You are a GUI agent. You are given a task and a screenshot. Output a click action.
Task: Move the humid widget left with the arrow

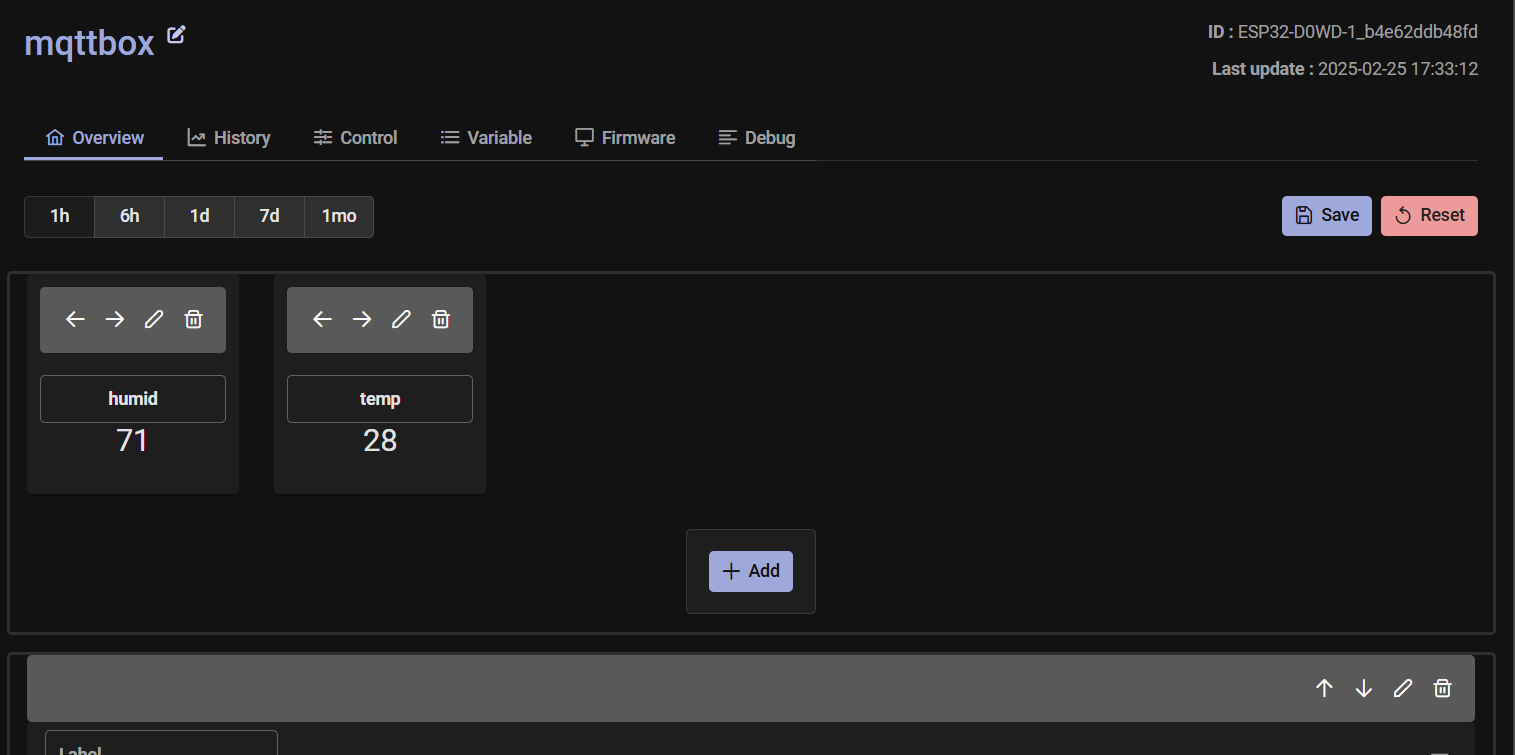pyautogui.click(x=75, y=319)
